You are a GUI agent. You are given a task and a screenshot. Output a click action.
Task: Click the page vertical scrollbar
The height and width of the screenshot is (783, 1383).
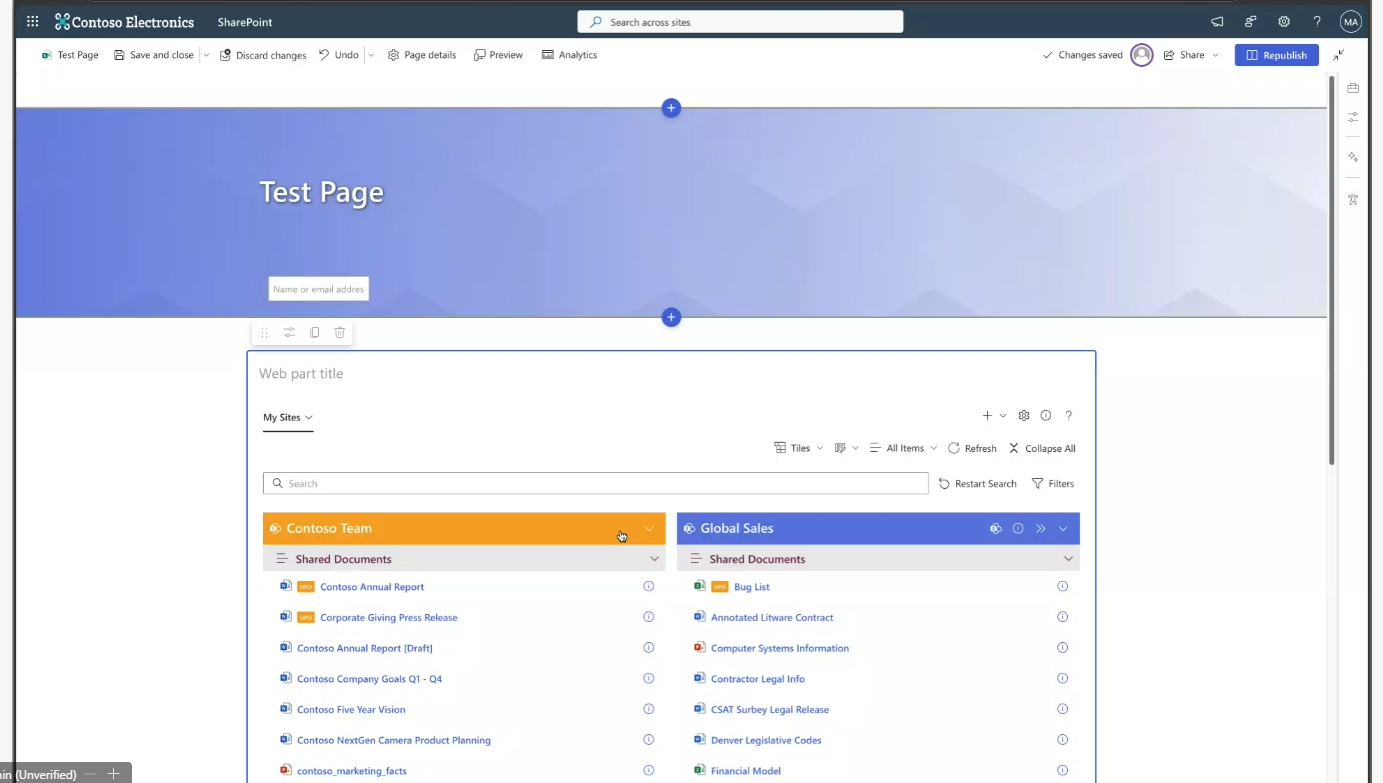(1332, 270)
